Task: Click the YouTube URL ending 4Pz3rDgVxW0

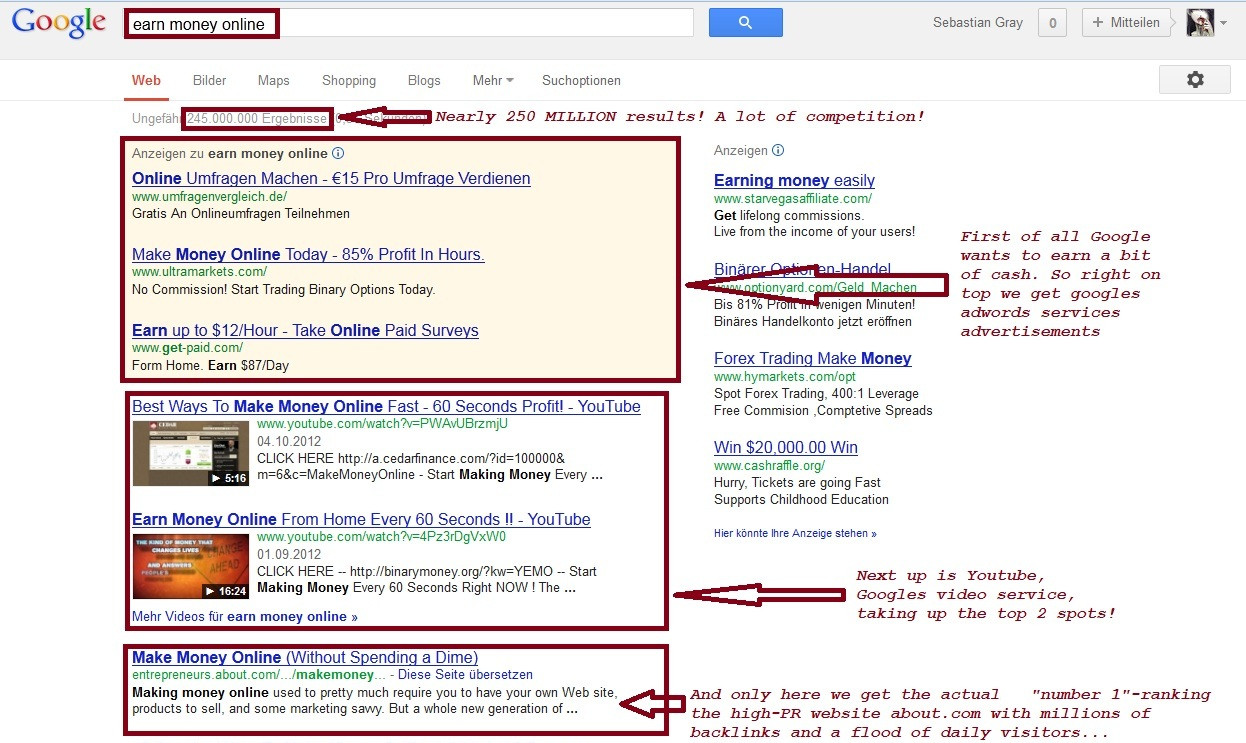Action: click(x=381, y=537)
